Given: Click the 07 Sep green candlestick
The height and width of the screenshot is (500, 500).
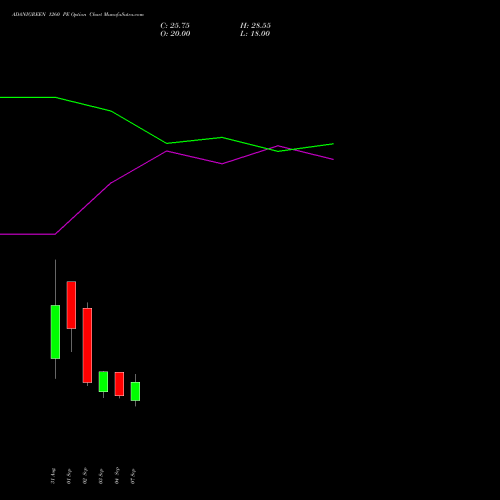Looking at the screenshot, I should click(135, 391).
